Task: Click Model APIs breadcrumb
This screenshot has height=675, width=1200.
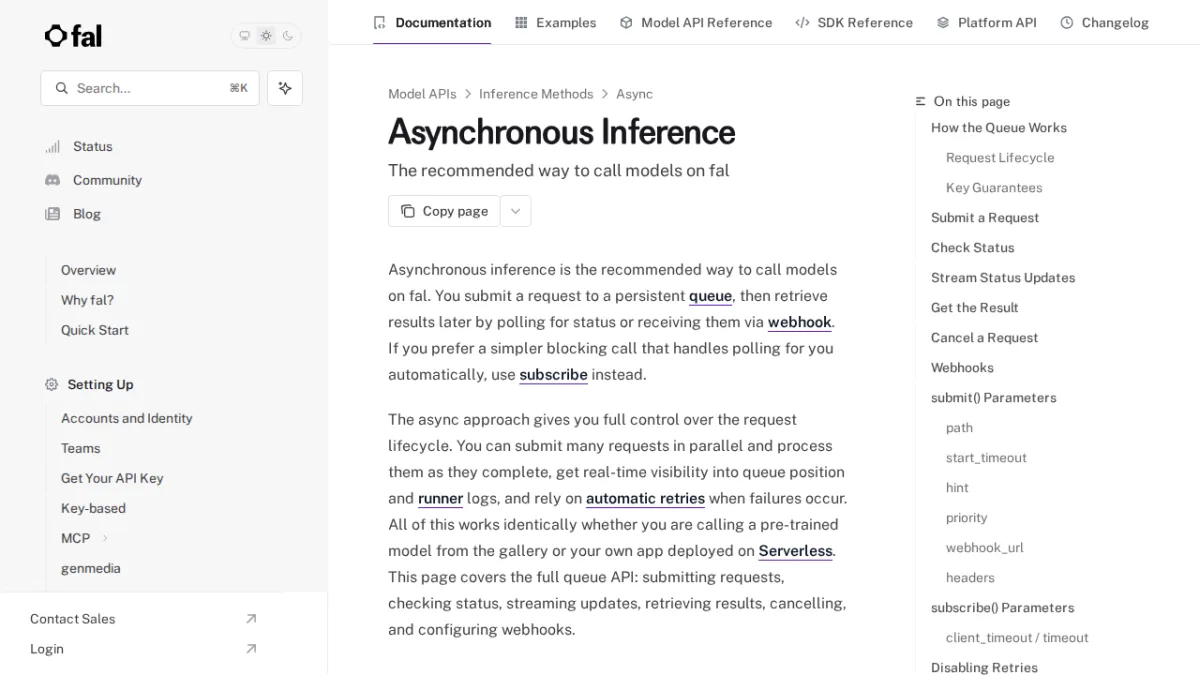Action: point(422,94)
